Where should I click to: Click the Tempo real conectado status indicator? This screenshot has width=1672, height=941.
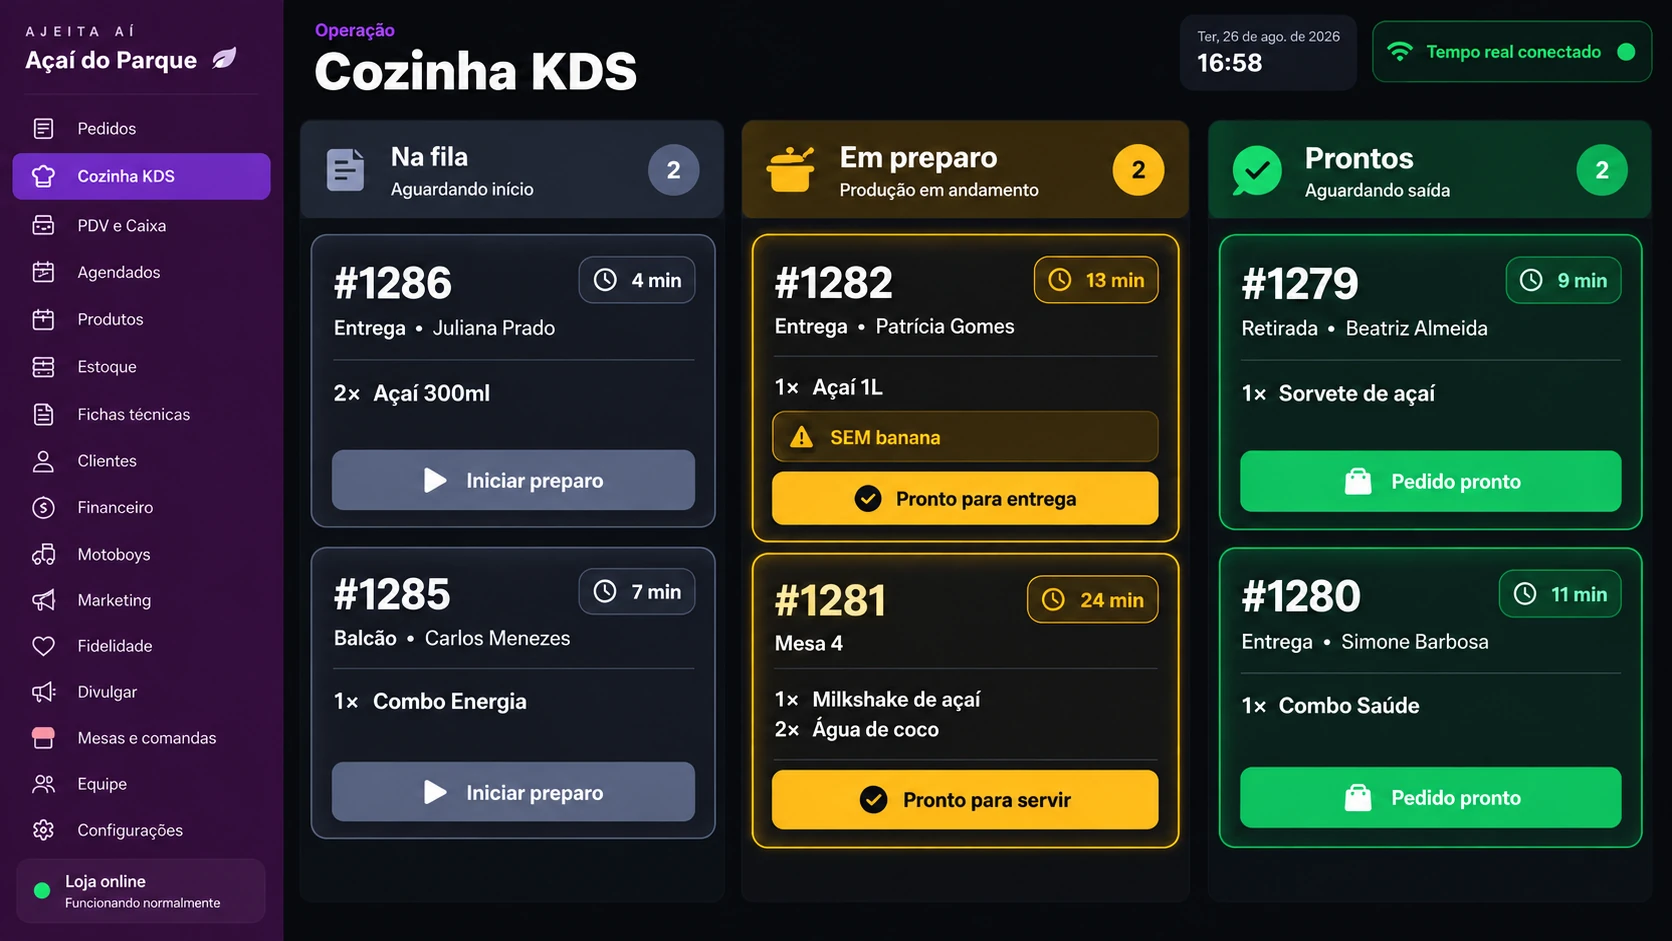pyautogui.click(x=1511, y=52)
